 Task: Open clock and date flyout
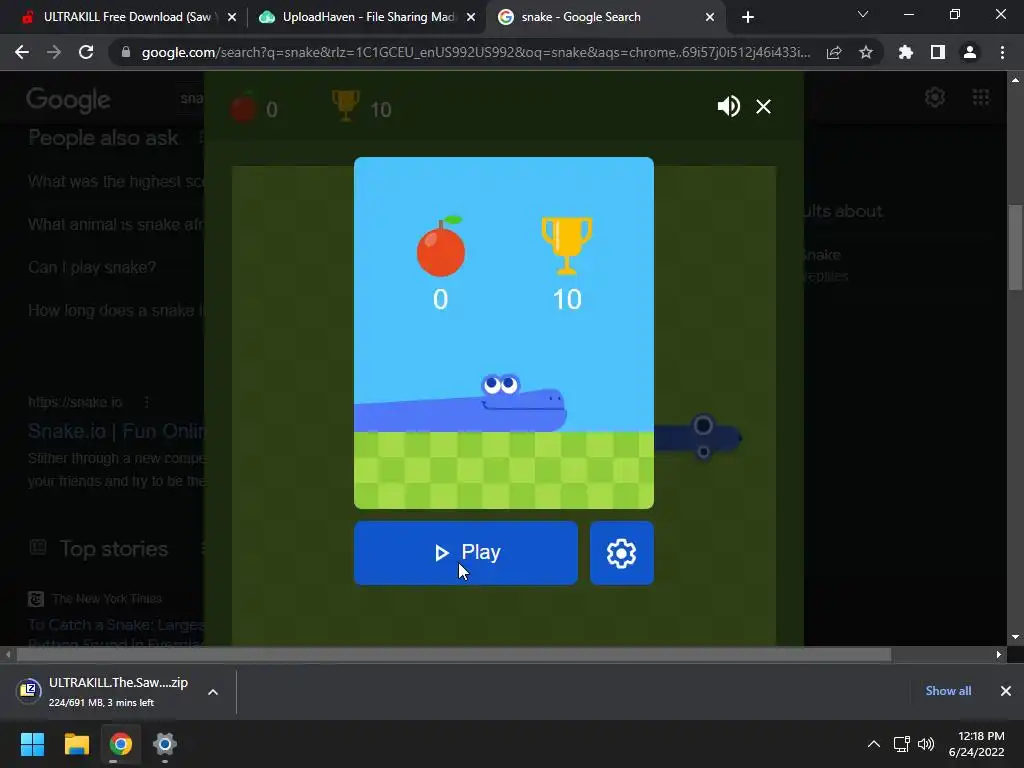coord(976,744)
